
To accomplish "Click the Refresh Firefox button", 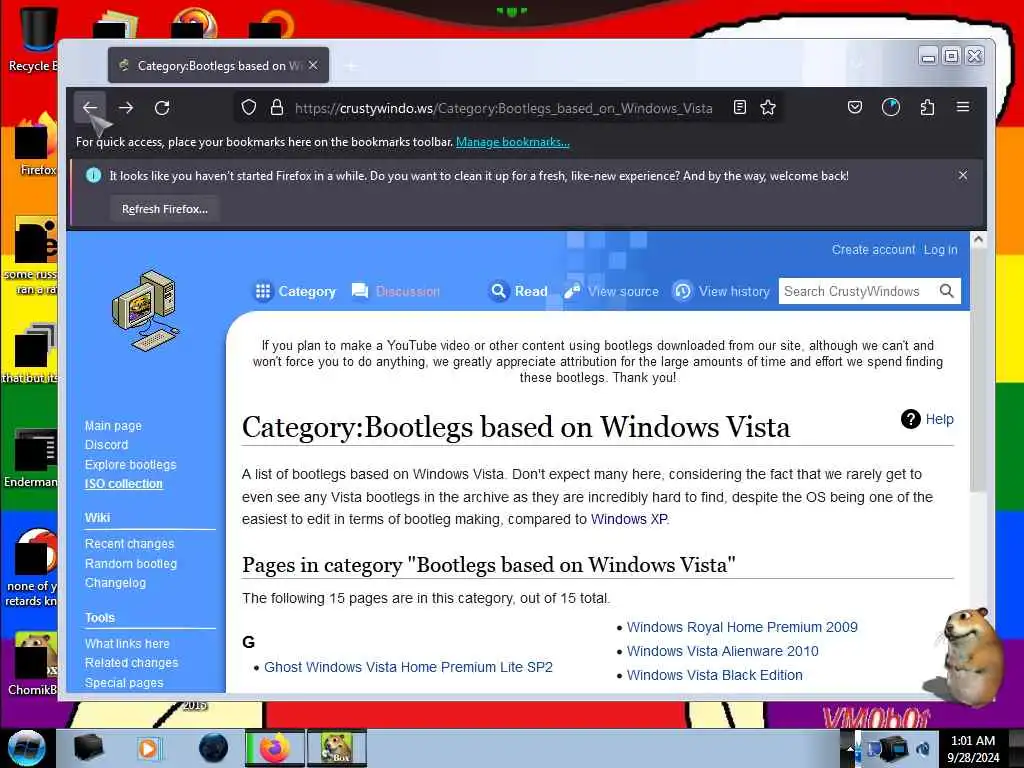I will [x=165, y=209].
